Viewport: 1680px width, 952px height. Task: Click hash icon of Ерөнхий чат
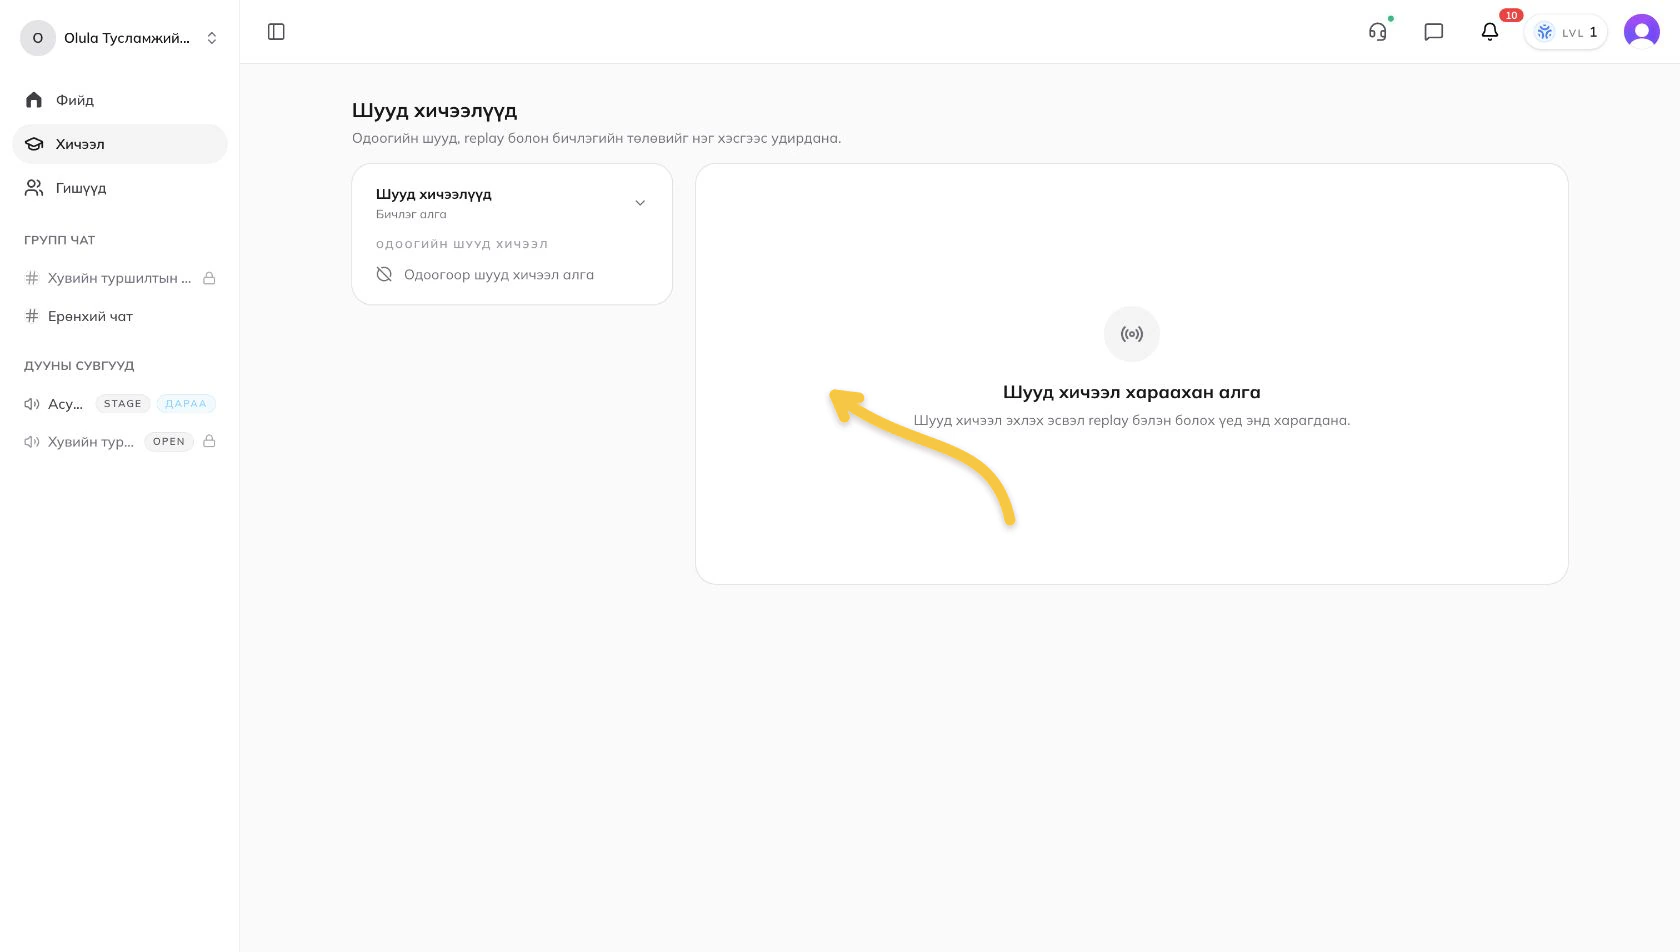[x=32, y=316]
